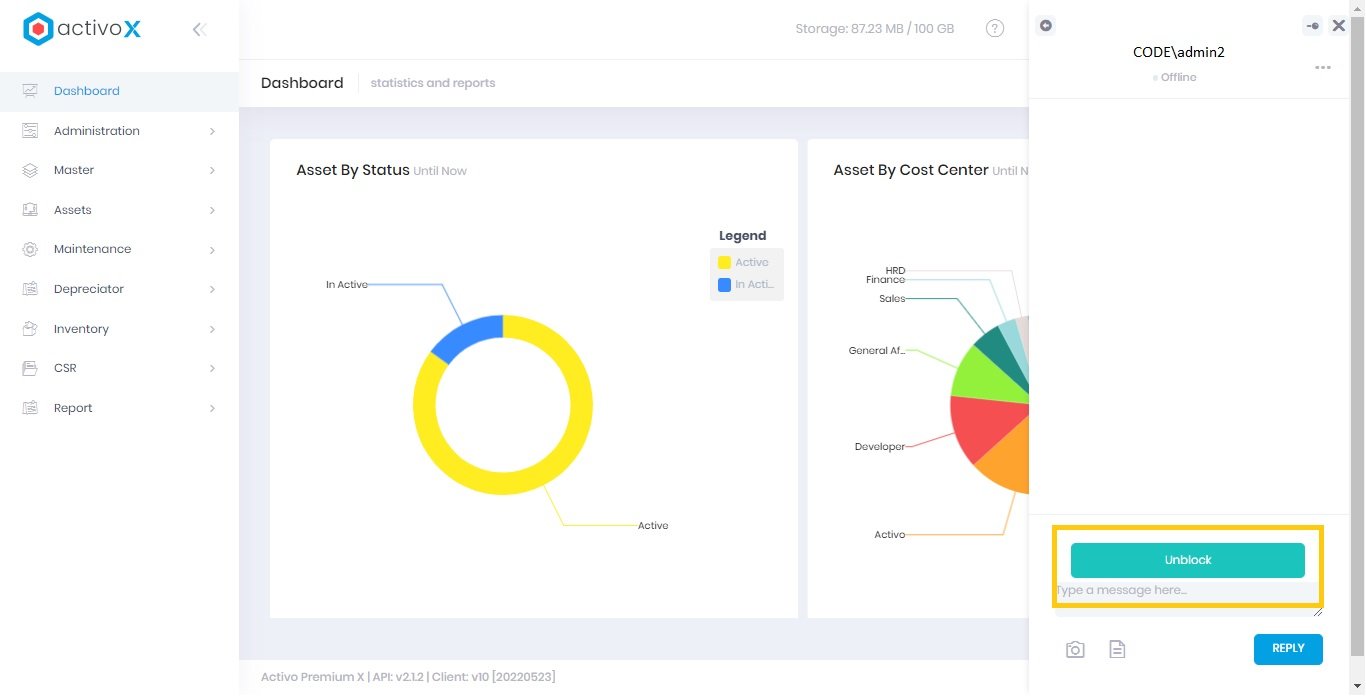Expand the Maintenance submenu

click(x=119, y=249)
